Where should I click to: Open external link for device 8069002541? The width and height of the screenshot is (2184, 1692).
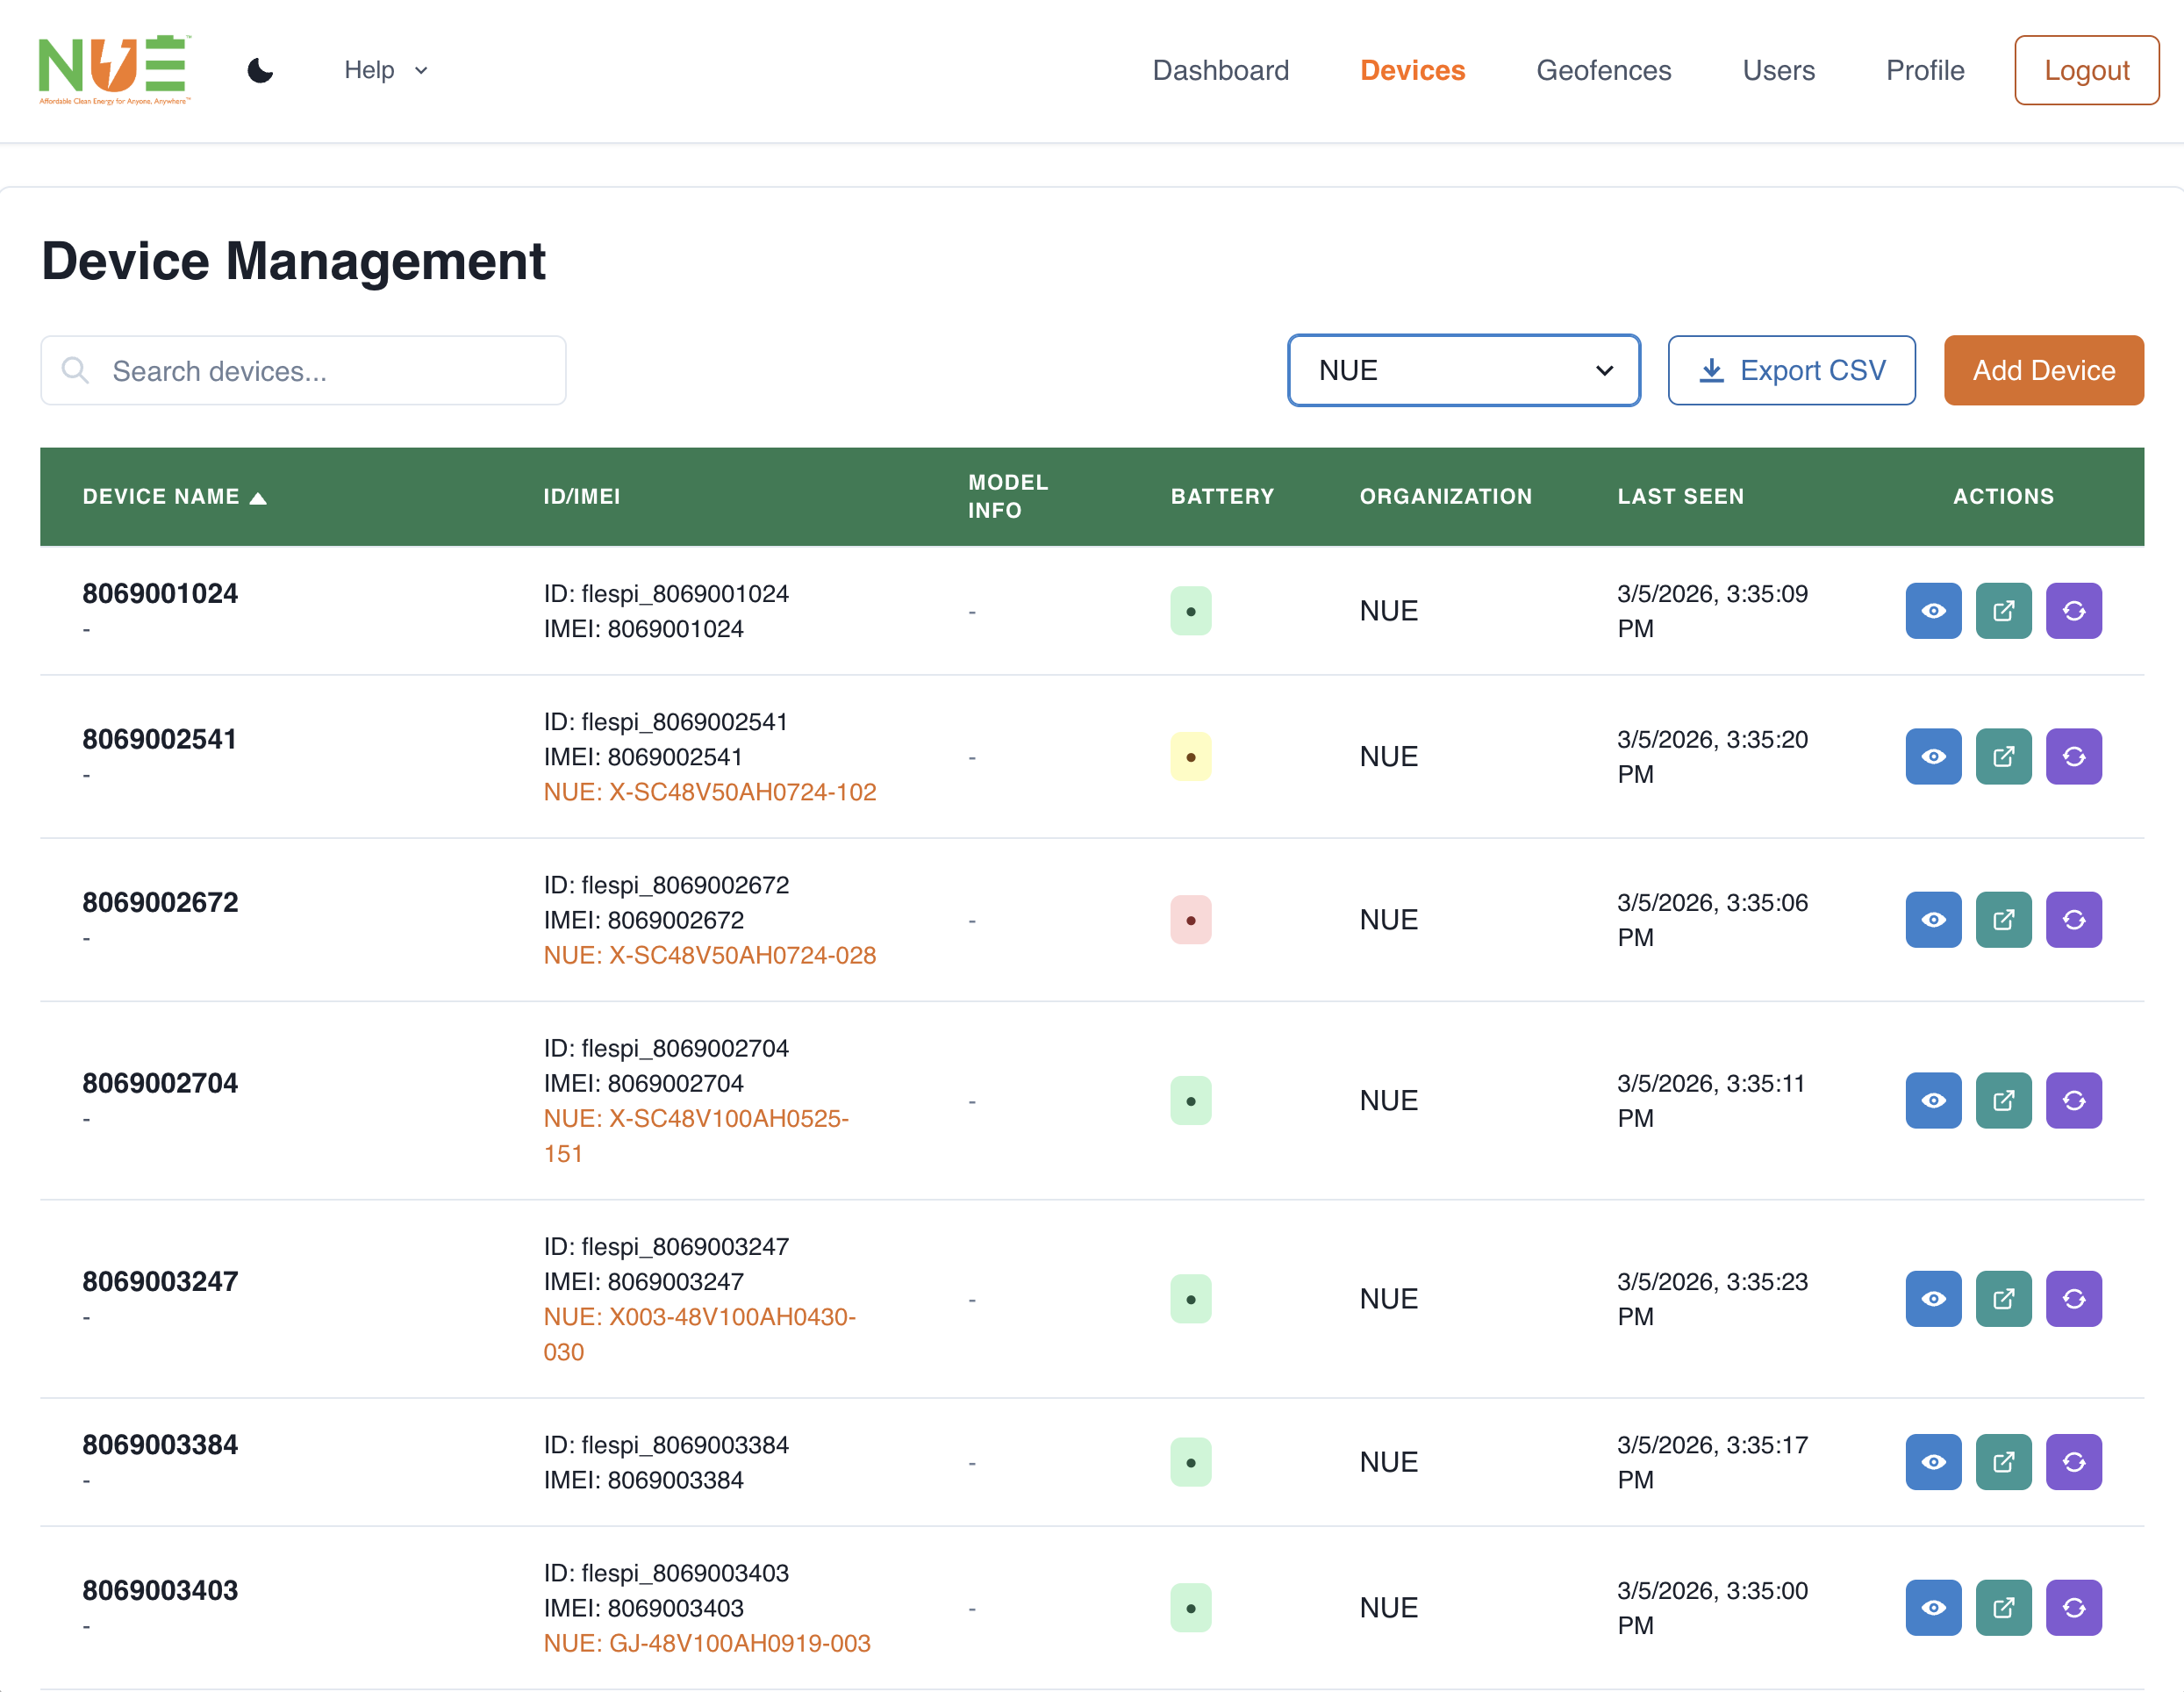pos(2003,757)
